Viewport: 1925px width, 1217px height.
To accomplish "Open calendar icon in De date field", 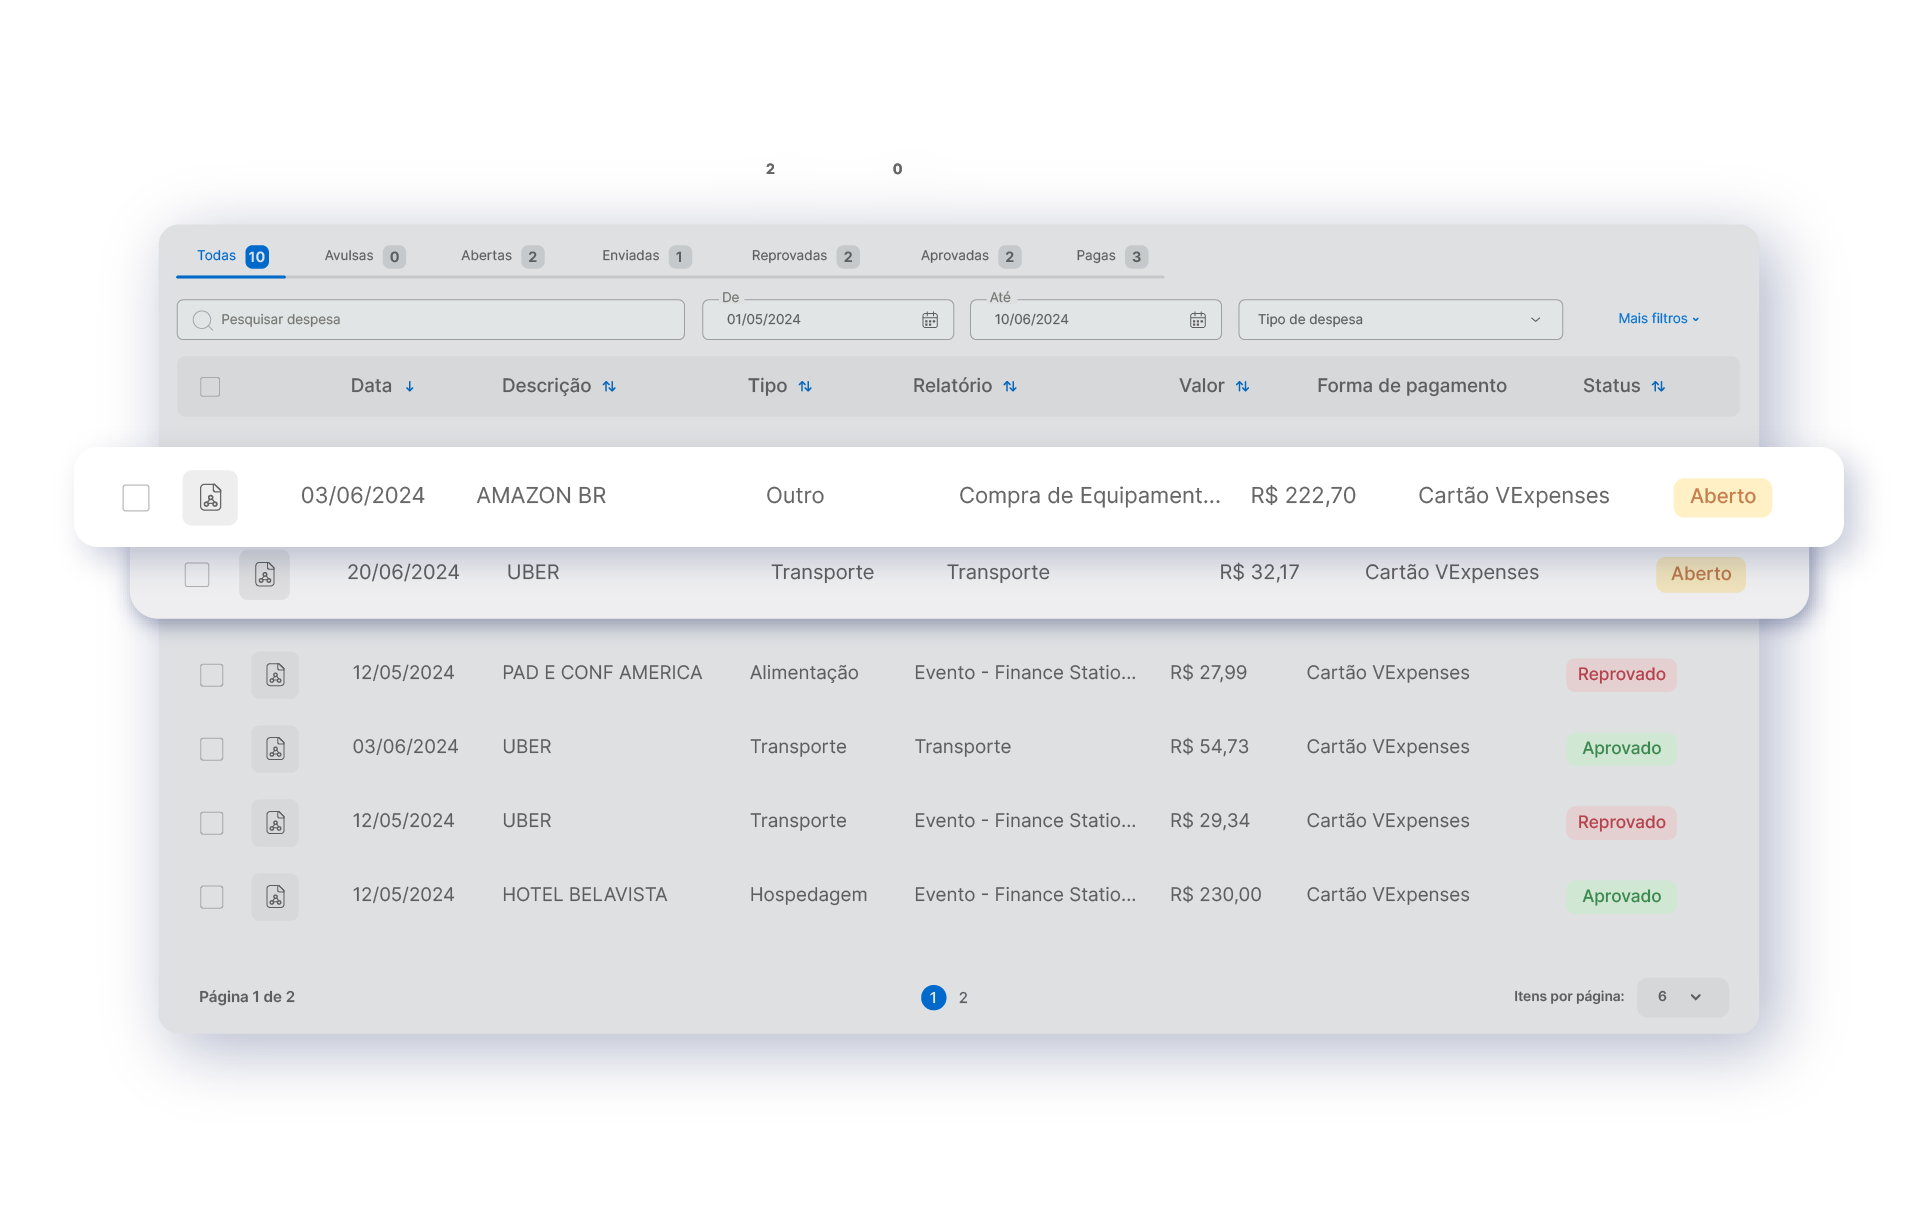I will click(929, 320).
